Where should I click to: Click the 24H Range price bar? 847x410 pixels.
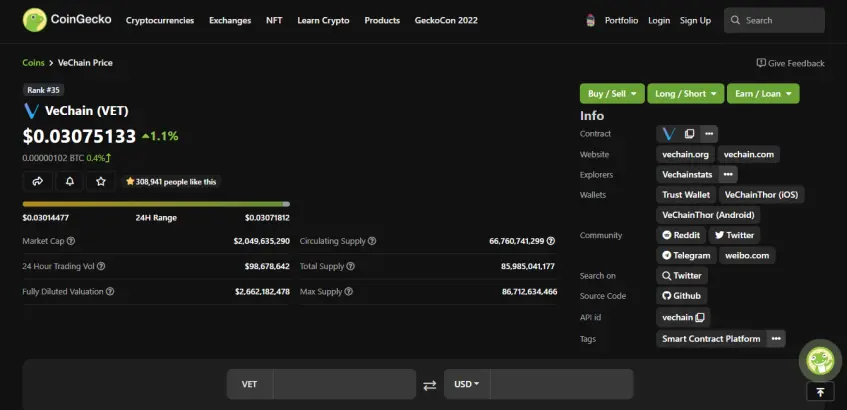click(156, 204)
